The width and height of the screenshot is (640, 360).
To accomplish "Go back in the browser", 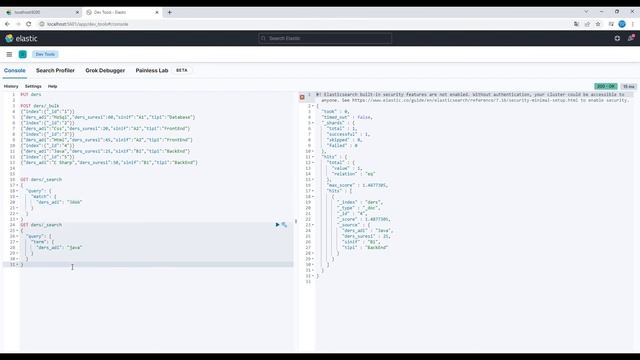I will click(7, 24).
